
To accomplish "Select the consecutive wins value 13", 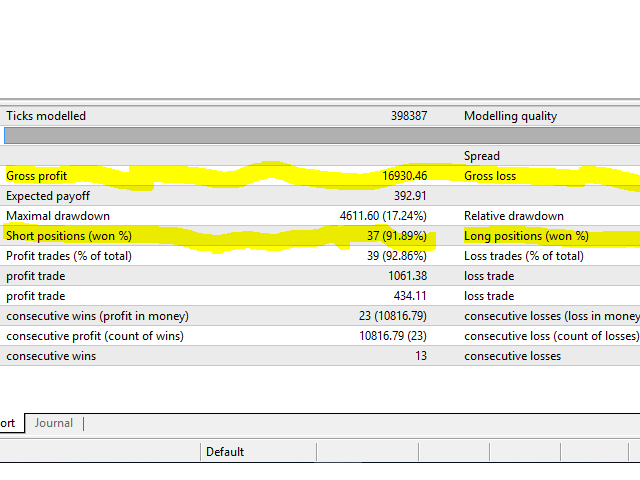I will pos(421,356).
